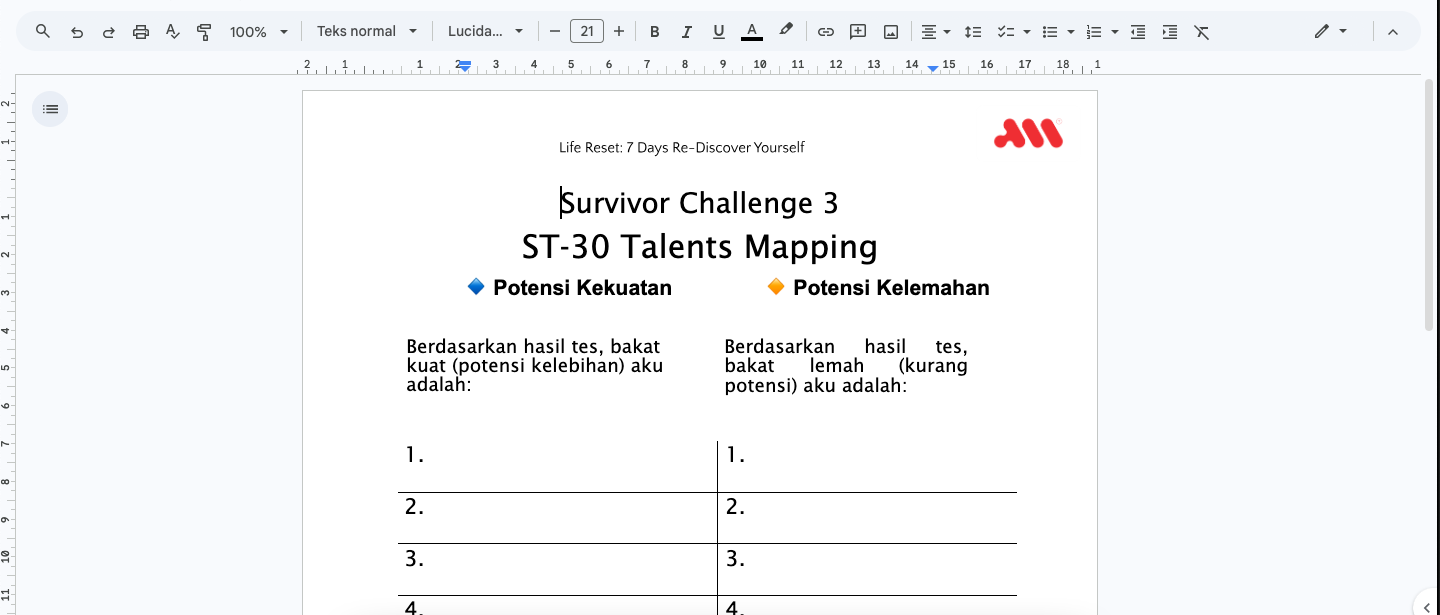Click the print icon

pyautogui.click(x=141, y=32)
